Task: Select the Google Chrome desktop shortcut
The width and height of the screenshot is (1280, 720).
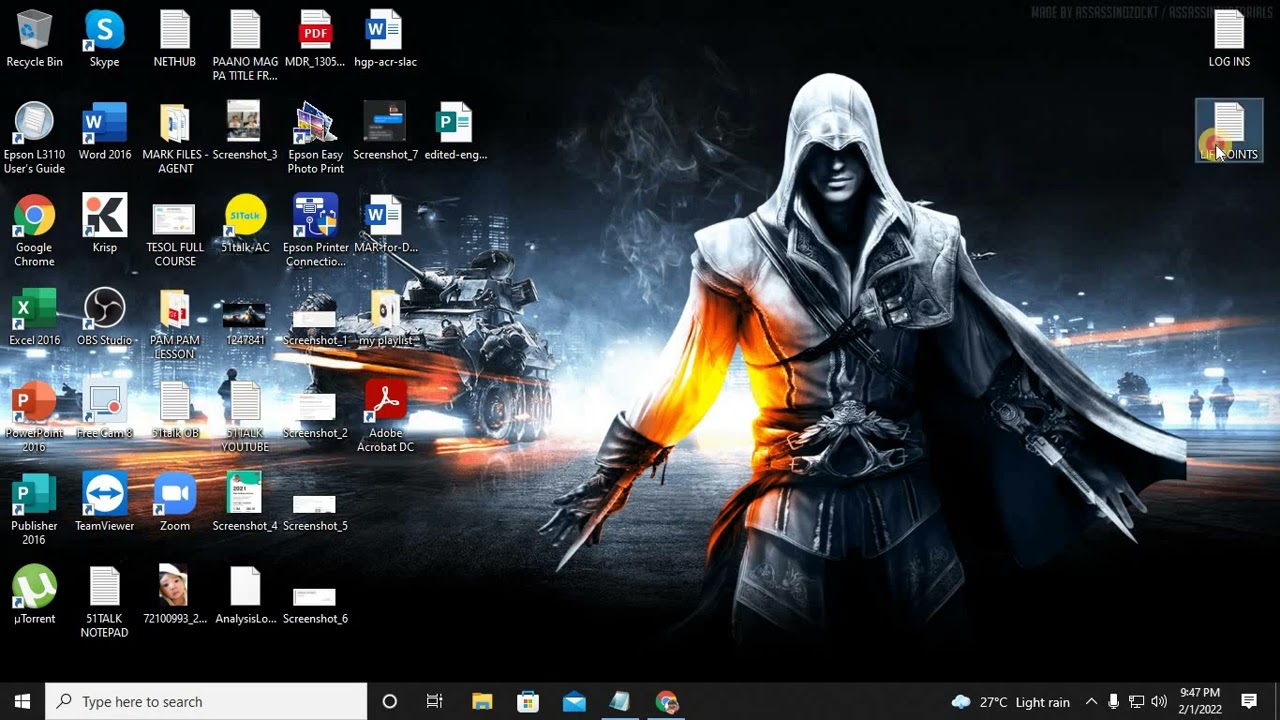Action: point(34,232)
